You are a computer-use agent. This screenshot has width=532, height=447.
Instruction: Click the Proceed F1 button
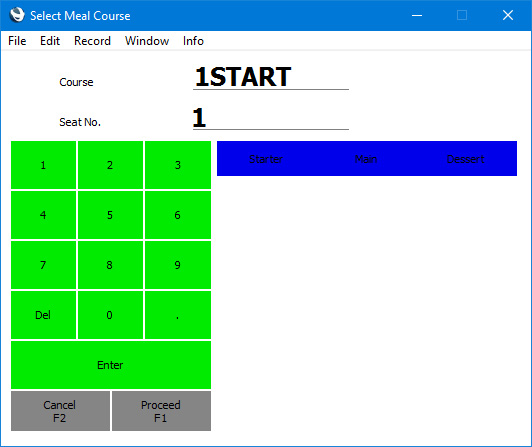pos(161,411)
